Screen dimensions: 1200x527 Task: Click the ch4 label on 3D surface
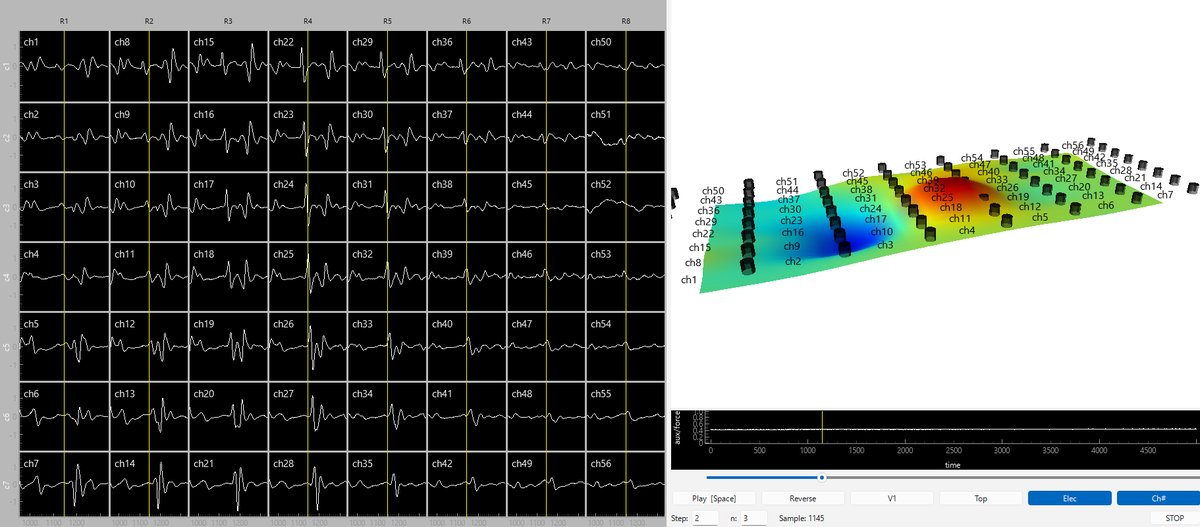(x=967, y=231)
